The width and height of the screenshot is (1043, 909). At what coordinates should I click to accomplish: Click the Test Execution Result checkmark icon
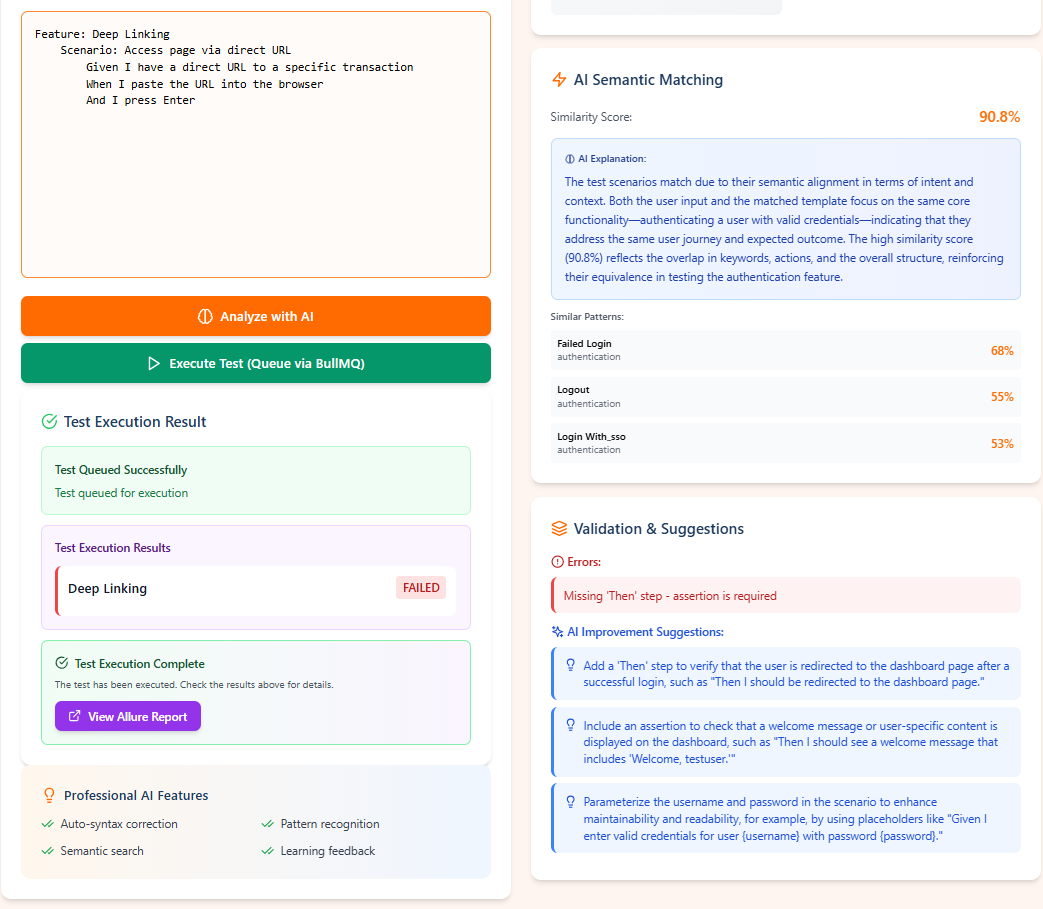coord(49,422)
